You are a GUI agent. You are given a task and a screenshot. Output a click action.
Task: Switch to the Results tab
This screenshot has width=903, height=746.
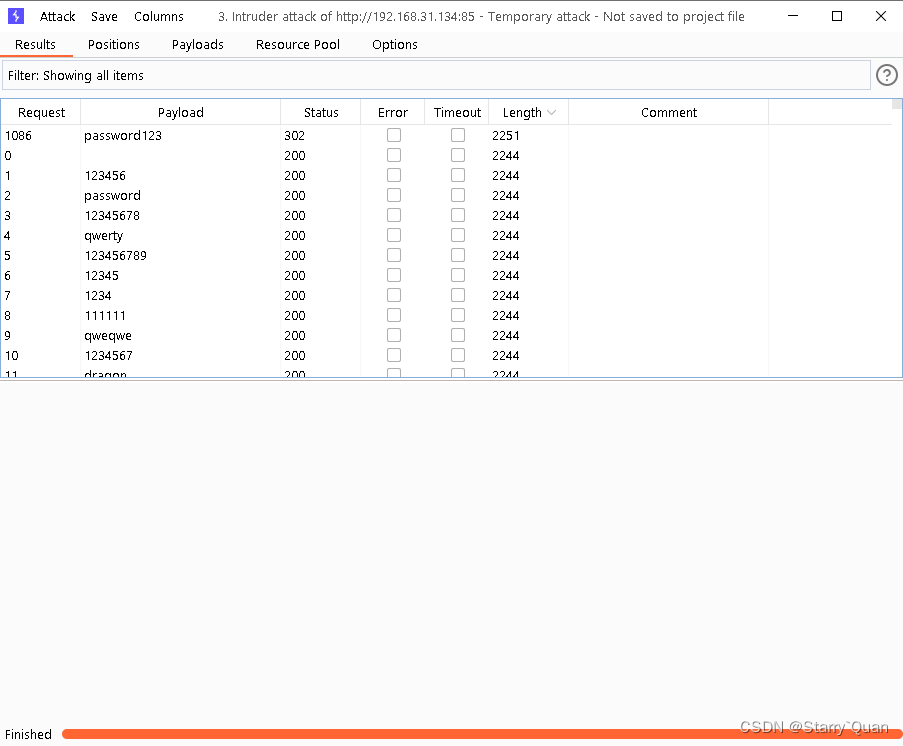click(37, 44)
